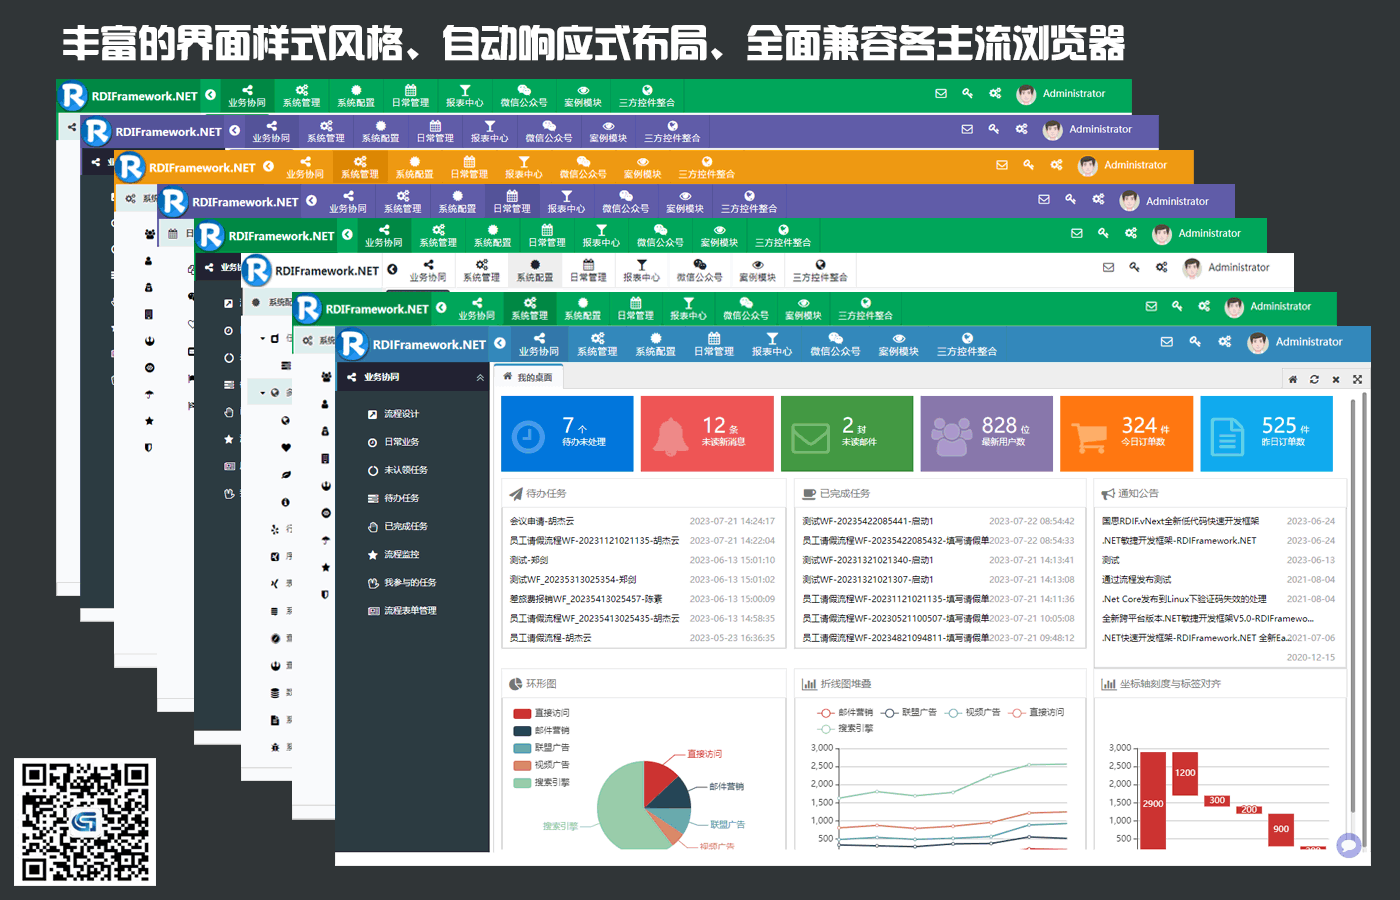Open 流程设计 in the dark sidebar
The height and width of the screenshot is (900, 1400).
tap(401, 414)
